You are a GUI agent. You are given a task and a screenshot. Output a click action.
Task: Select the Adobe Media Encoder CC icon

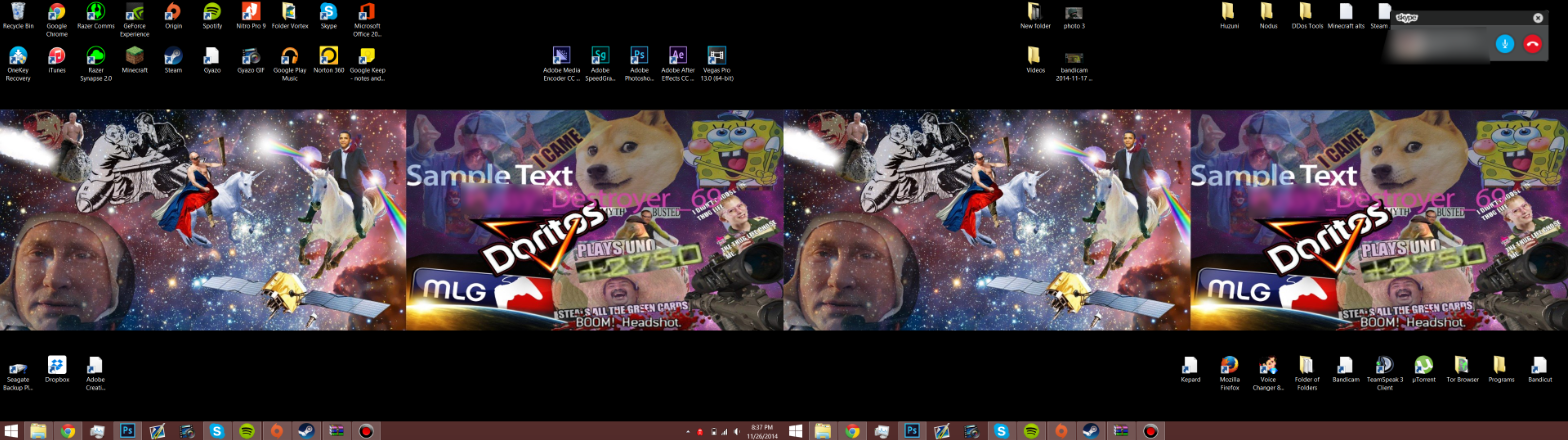tap(562, 63)
